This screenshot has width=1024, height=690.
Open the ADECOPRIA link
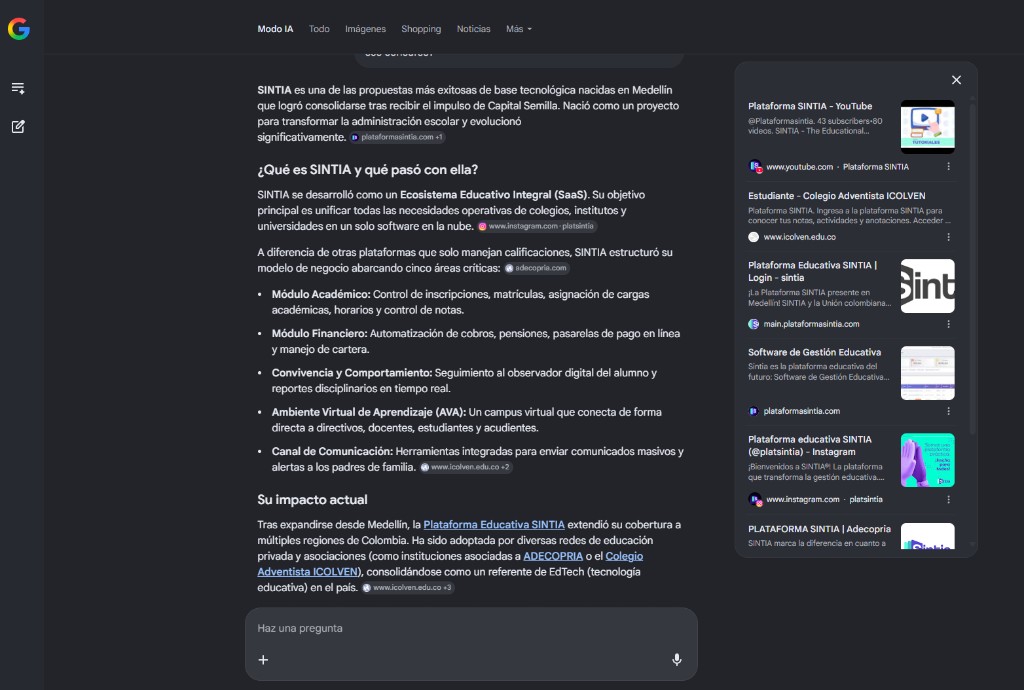pyautogui.click(x=552, y=556)
